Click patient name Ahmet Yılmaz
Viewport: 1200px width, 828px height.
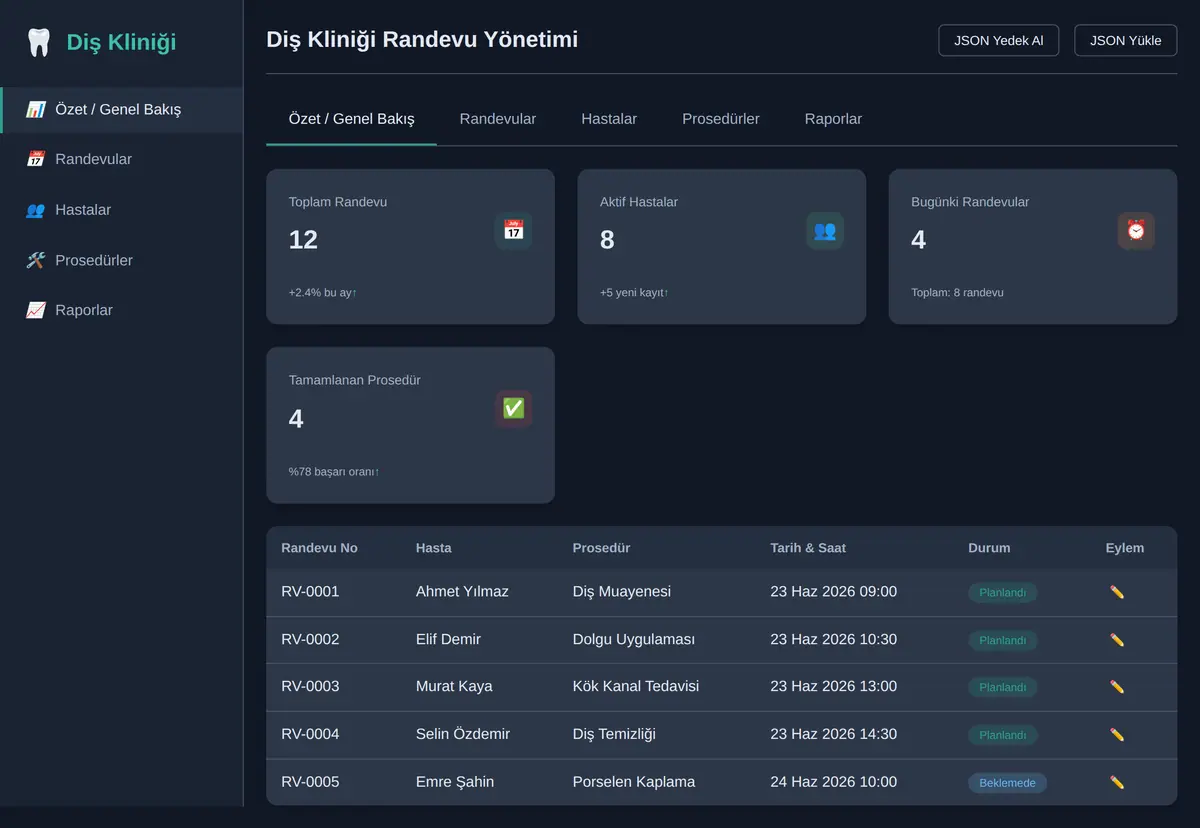462,592
